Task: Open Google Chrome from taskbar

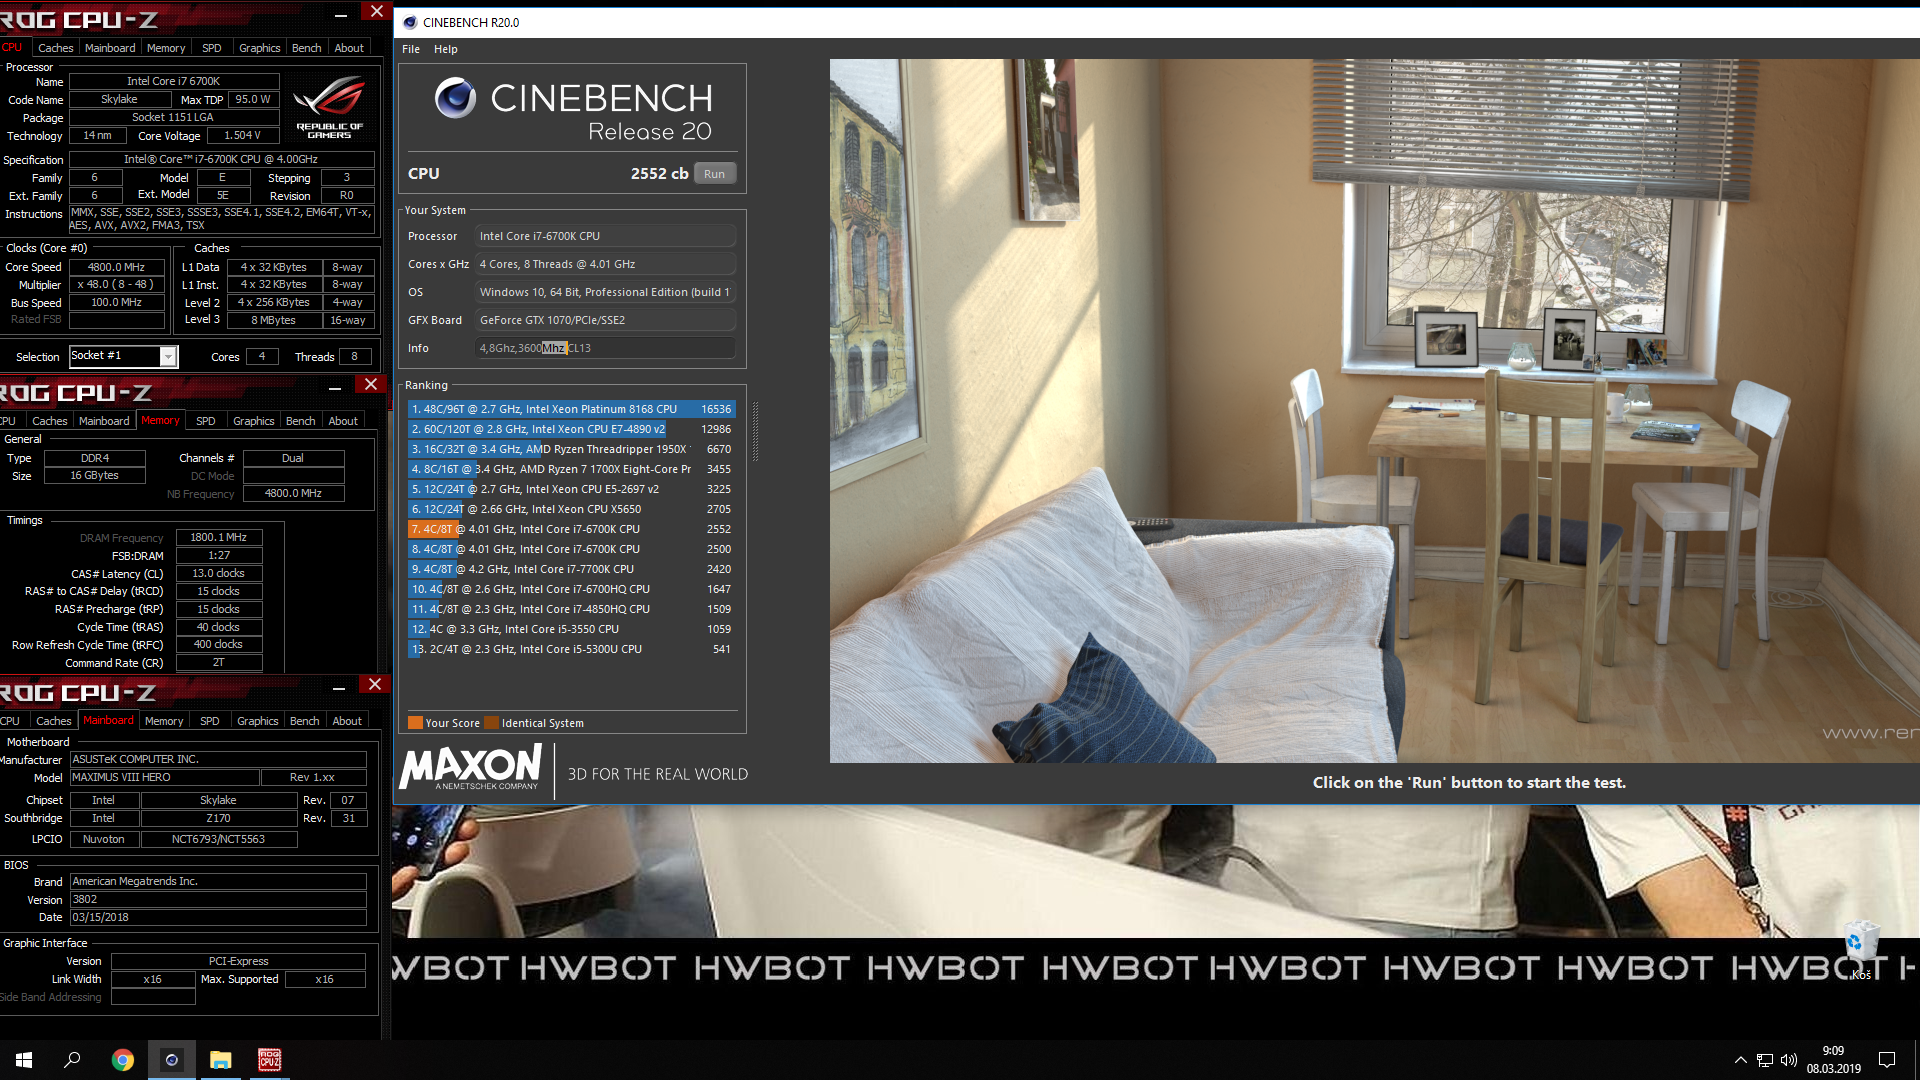Action: coord(122,1060)
